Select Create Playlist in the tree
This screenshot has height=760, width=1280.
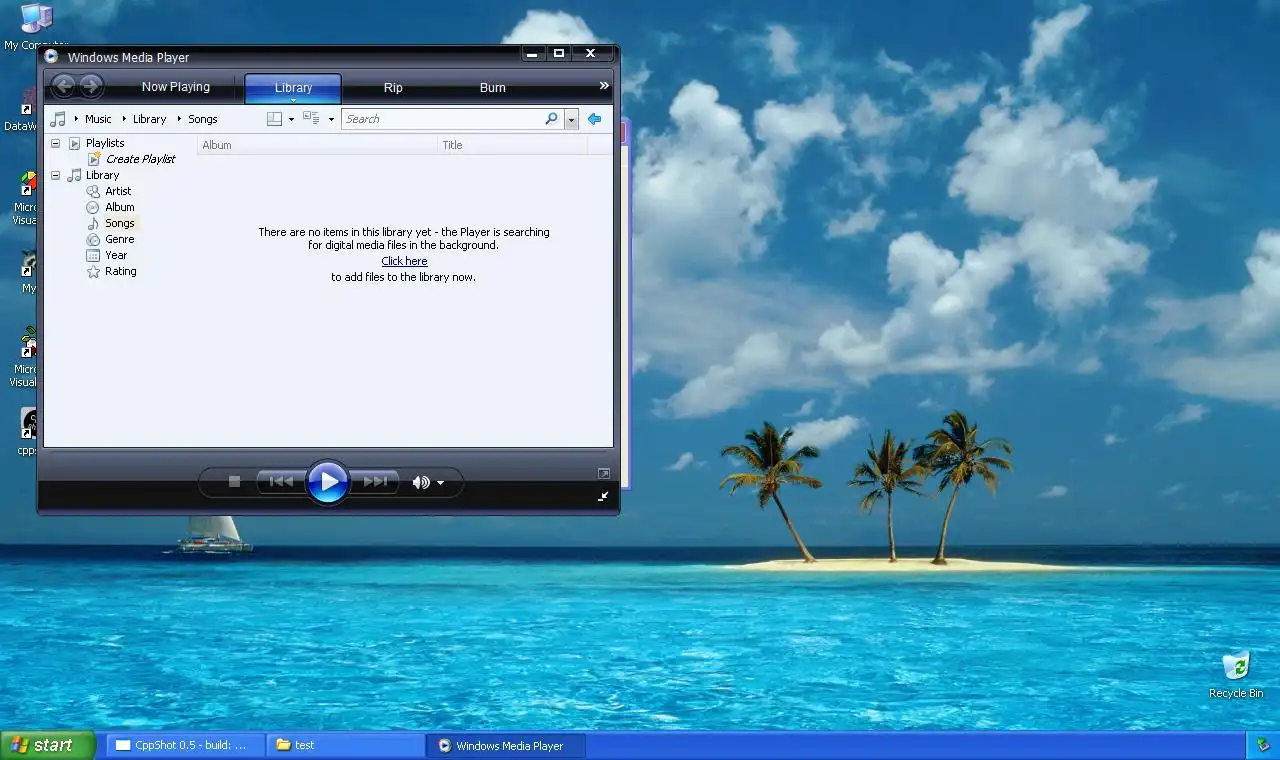(141, 159)
